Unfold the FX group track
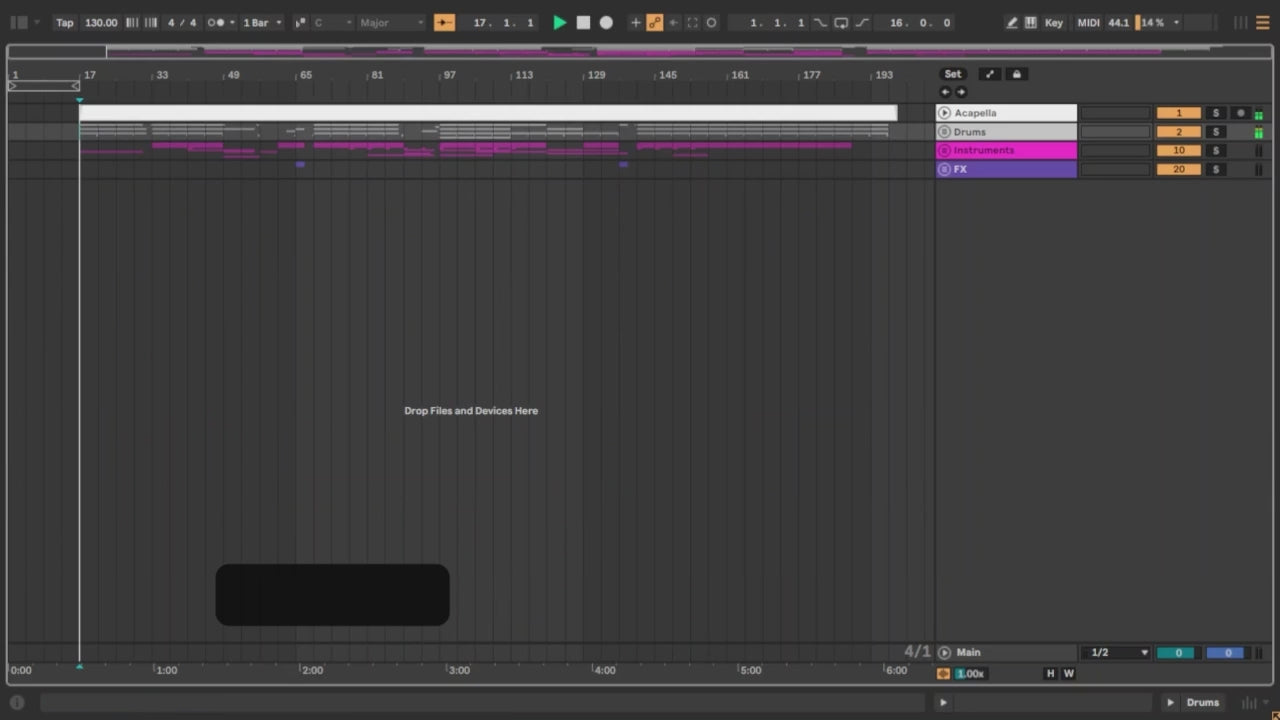 tap(944, 170)
